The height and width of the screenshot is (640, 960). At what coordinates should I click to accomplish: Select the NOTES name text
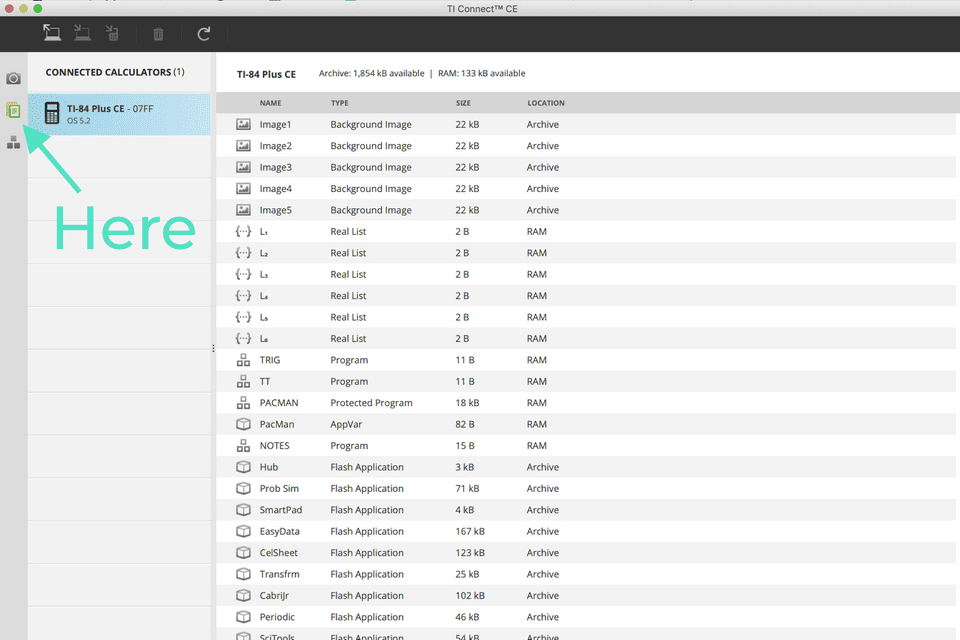tap(274, 446)
